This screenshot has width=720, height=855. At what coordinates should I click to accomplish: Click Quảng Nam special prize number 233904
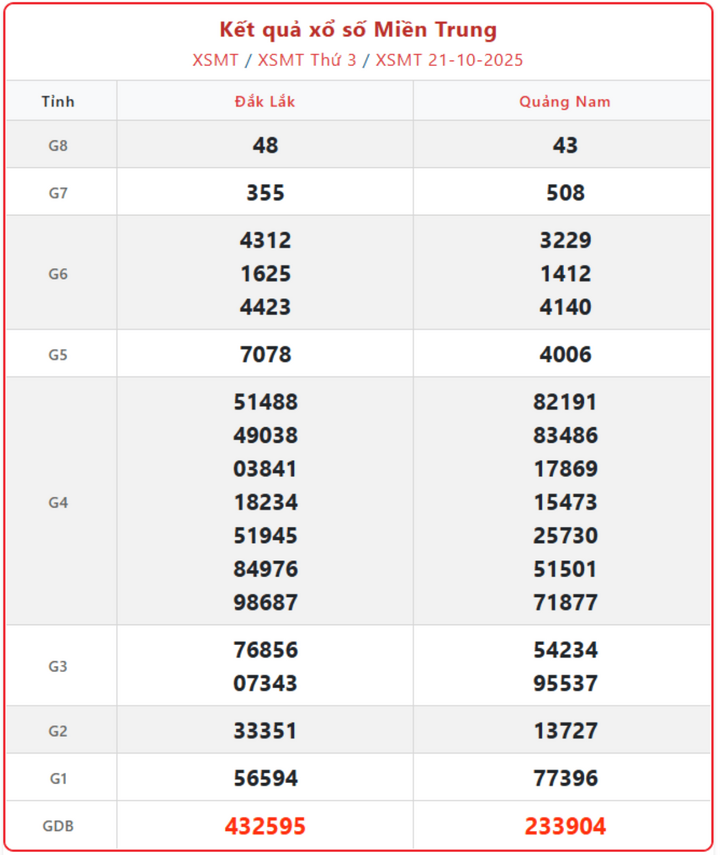point(565,826)
